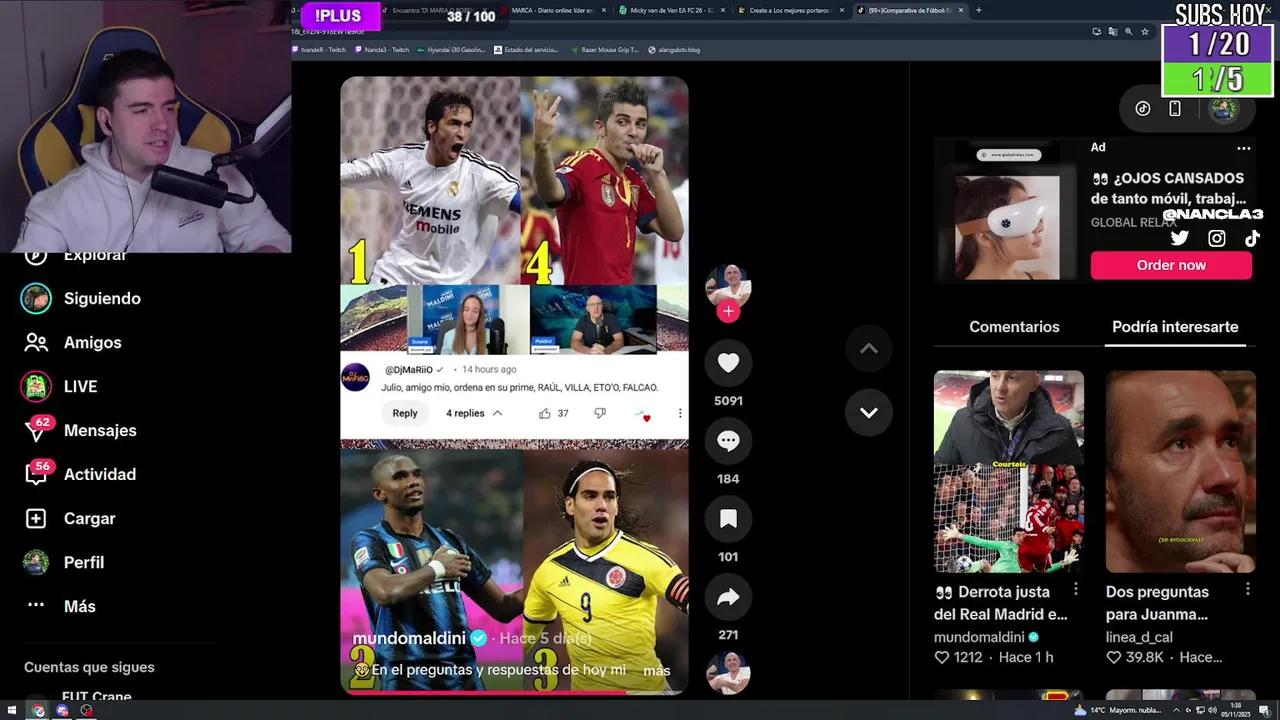Screen dimensions: 1280x720
Task: Open the FUT Crane followed account
Action: point(96,698)
